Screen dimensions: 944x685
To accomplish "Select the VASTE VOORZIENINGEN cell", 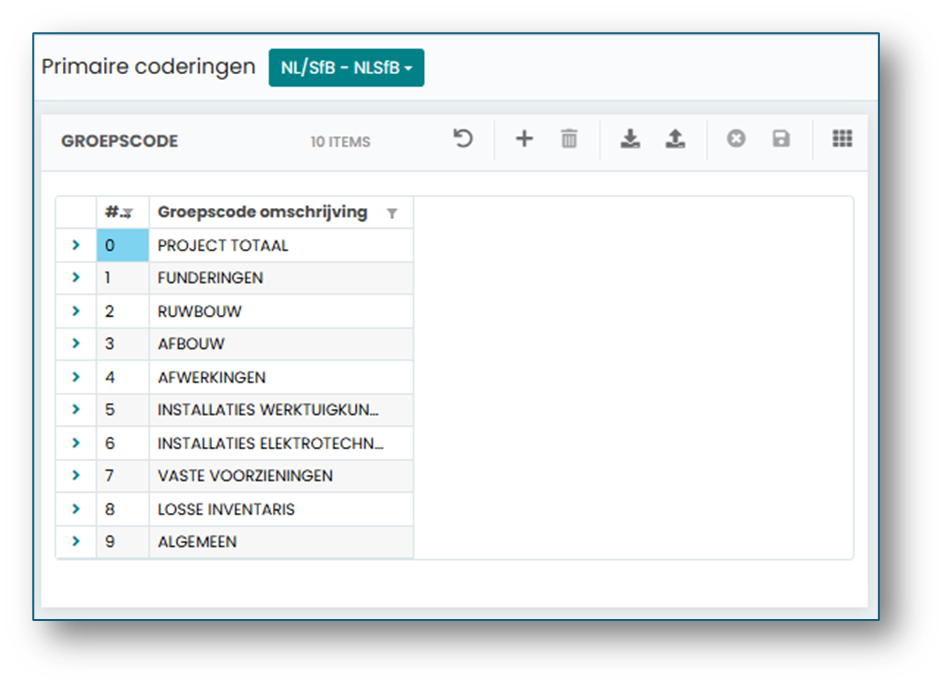I will tap(281, 475).
